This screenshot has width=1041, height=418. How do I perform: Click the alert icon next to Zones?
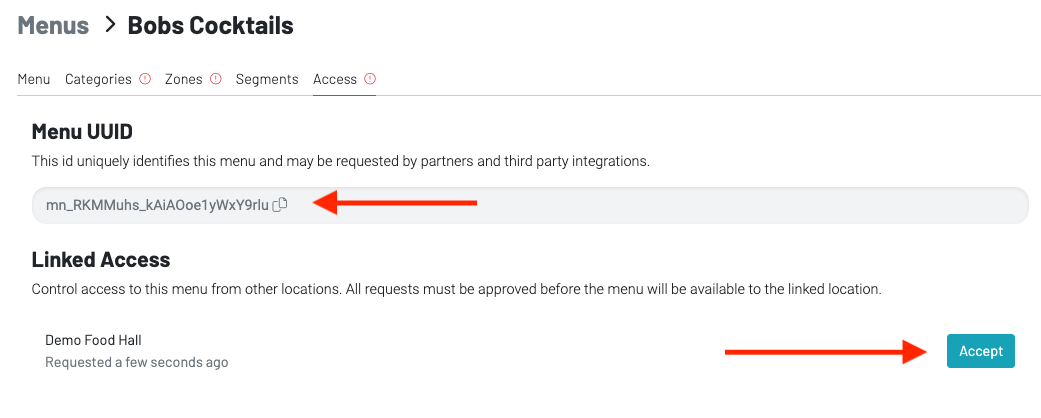[x=216, y=79]
